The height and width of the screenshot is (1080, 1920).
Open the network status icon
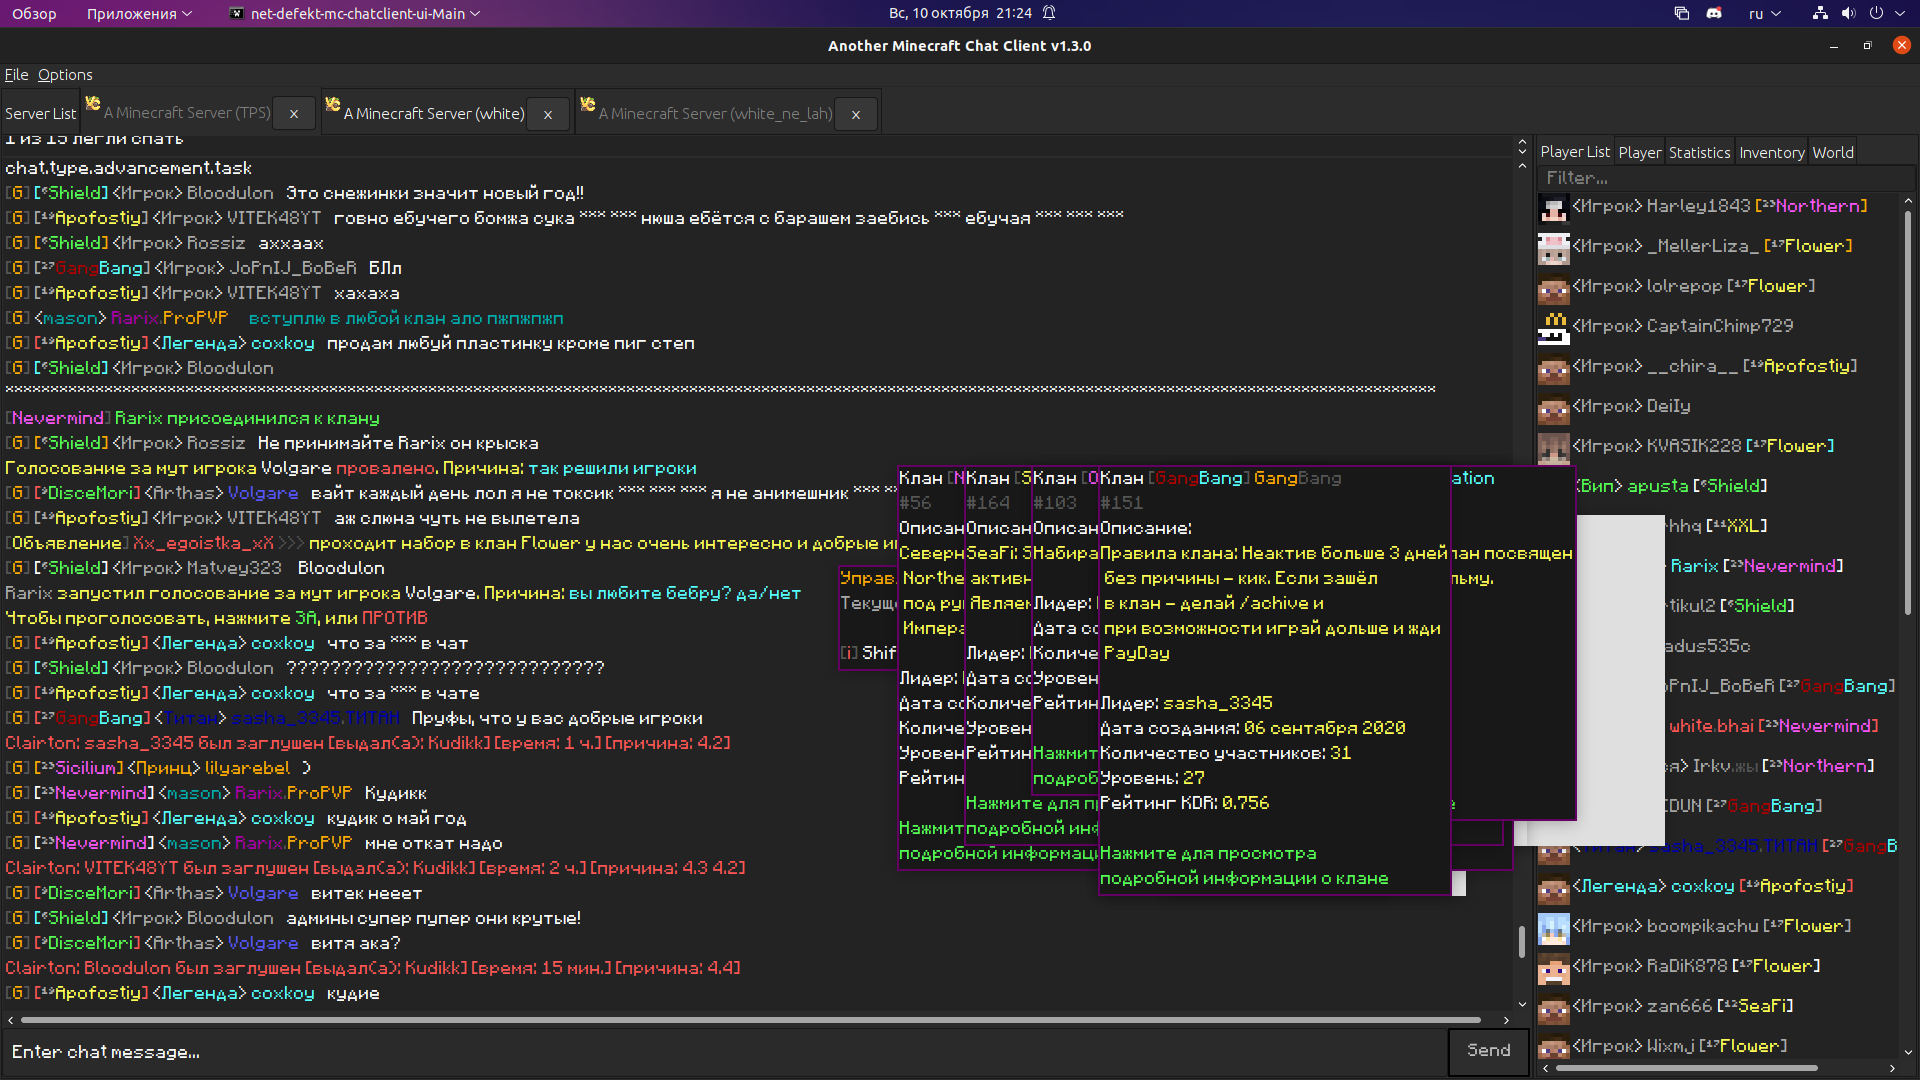[x=1820, y=13]
